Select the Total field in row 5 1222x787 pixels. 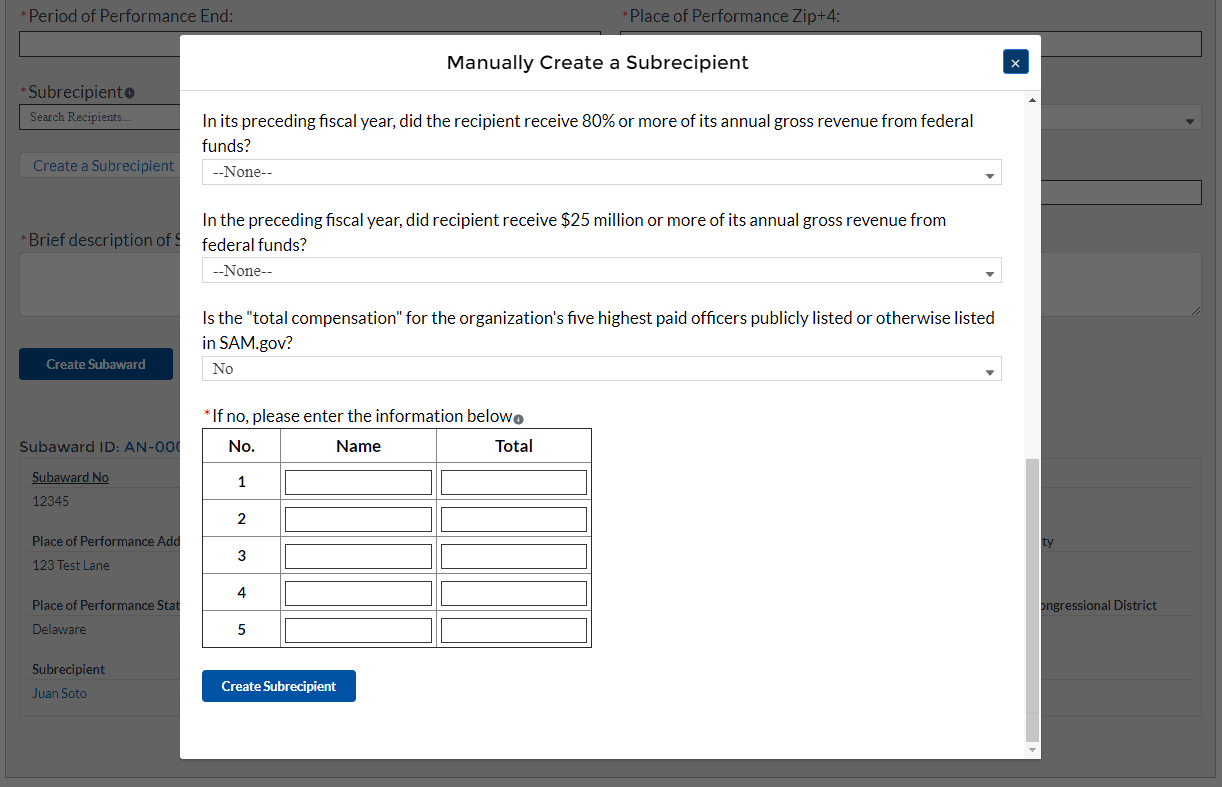click(x=513, y=631)
